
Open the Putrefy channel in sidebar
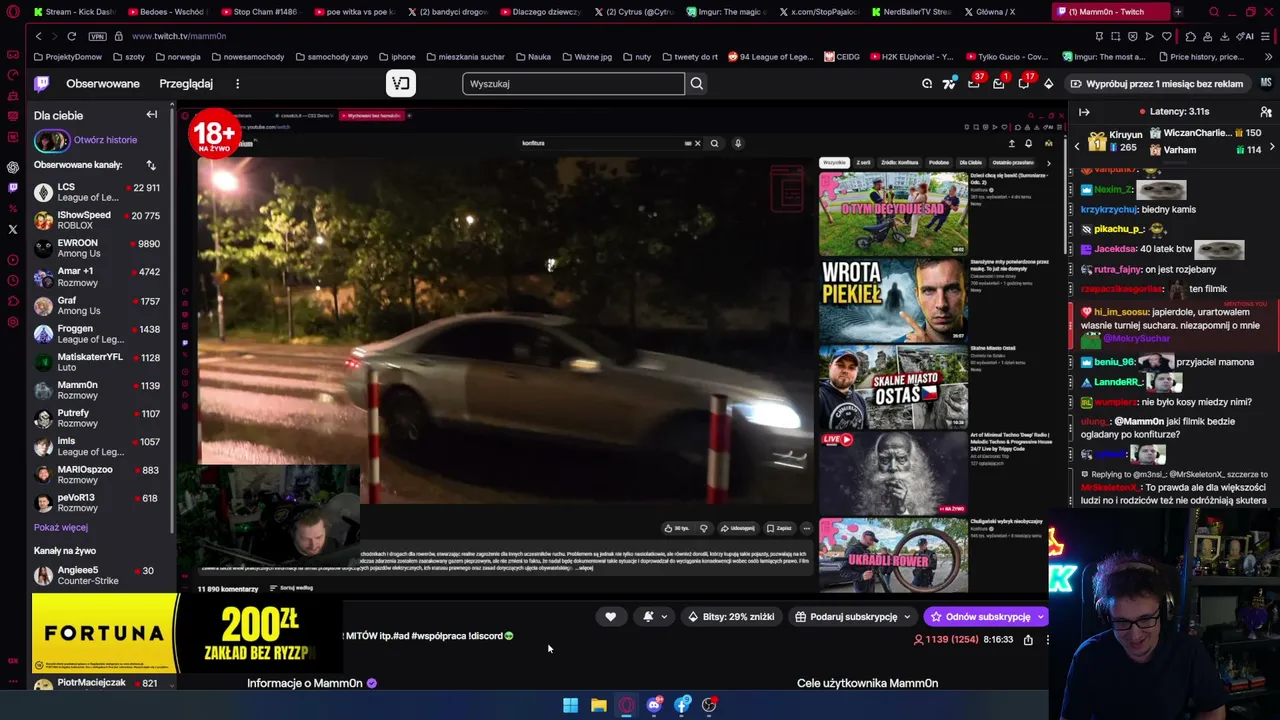coord(97,418)
